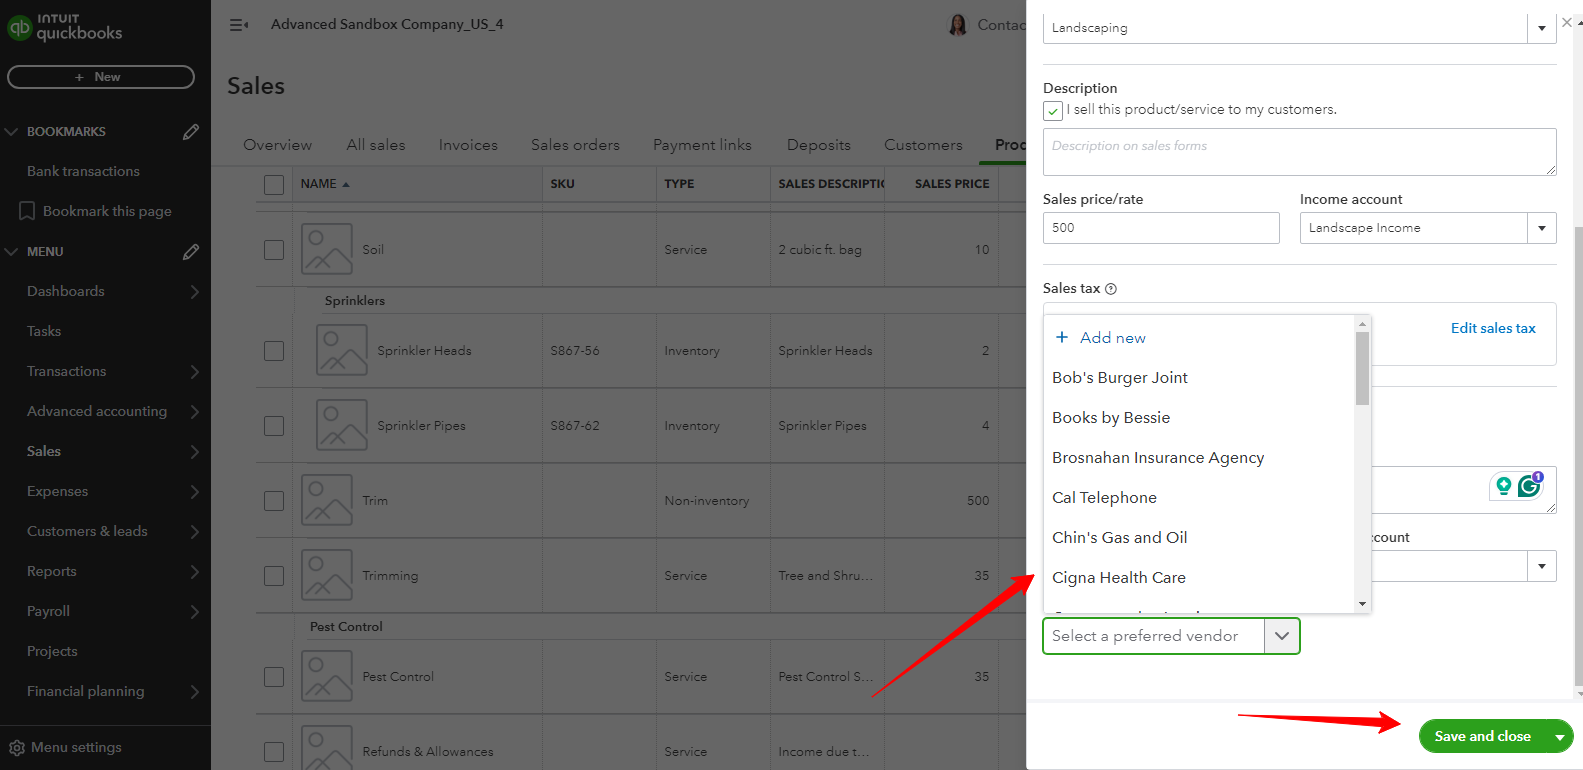Click the user avatar in the header

pos(957,25)
